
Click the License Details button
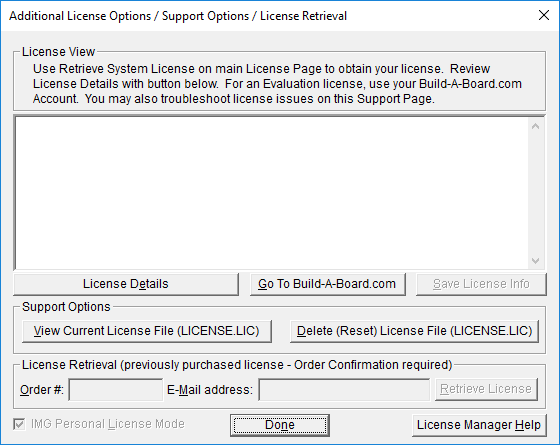(126, 284)
